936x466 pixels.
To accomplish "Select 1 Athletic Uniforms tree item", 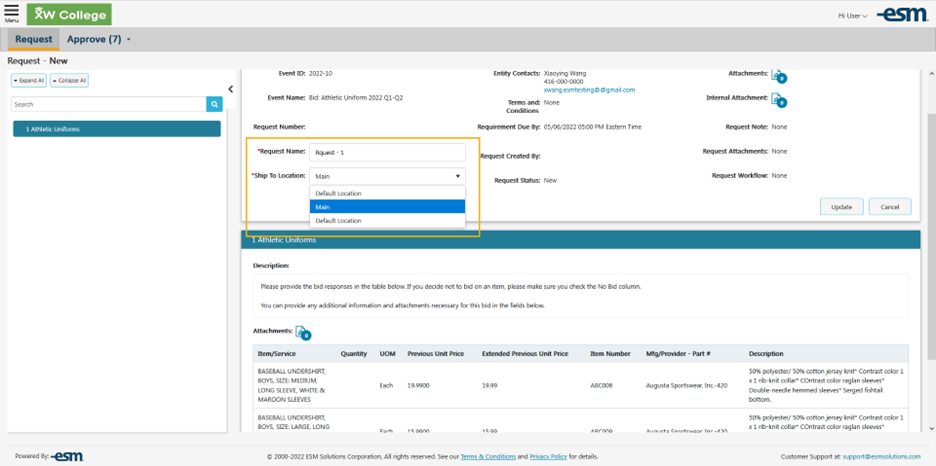I will 117,129.
